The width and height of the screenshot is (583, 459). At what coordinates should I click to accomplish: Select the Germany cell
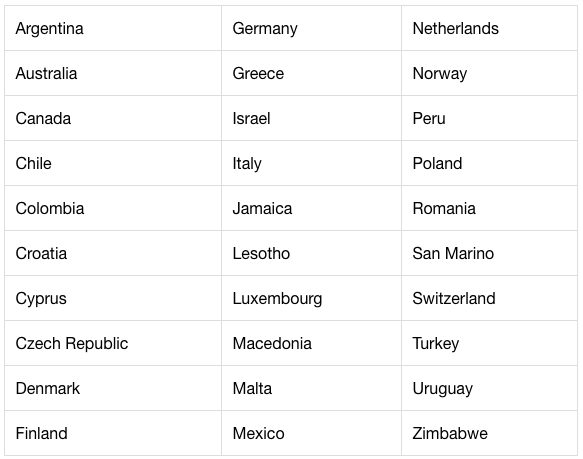312,28
